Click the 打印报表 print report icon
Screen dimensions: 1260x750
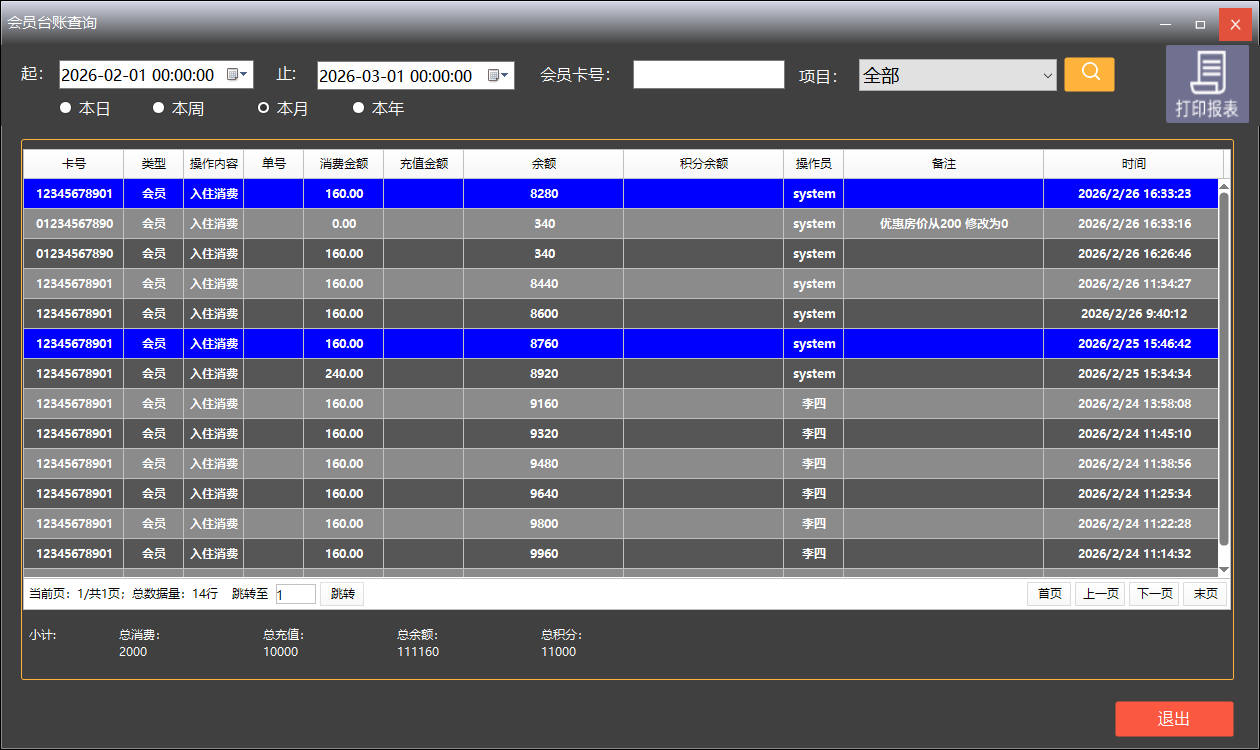[x=1207, y=85]
